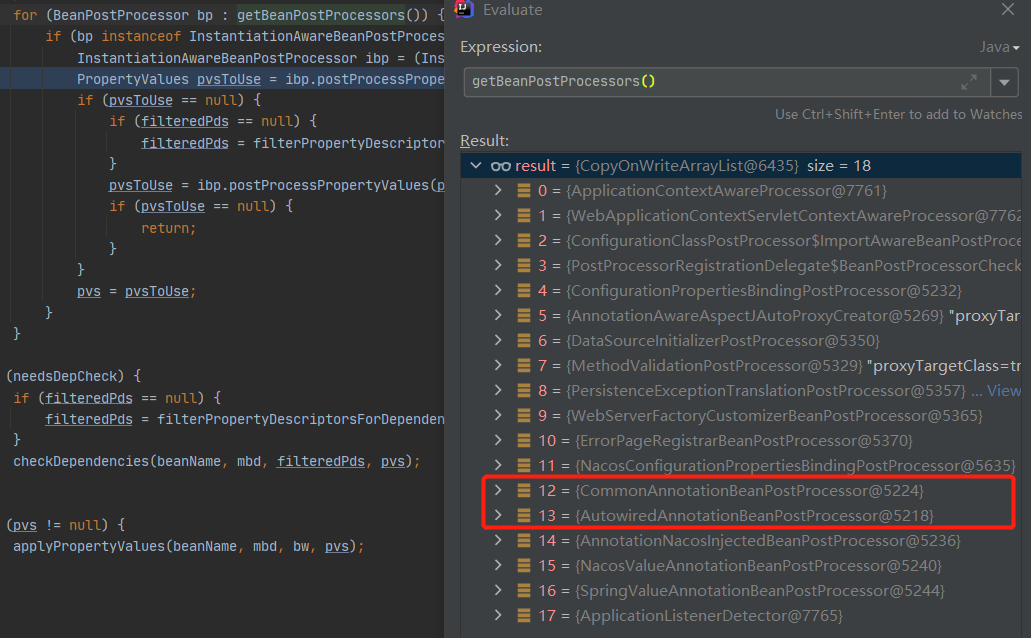Expand item 15 NacosValueAnnotationBeanPostProcessor

pos(498,565)
